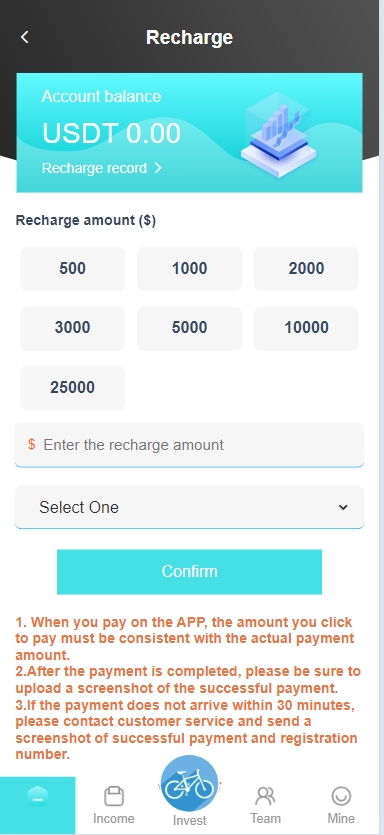Go back using the left arrow
Image resolution: width=384 pixels, height=835 pixels.
pyautogui.click(x=24, y=37)
